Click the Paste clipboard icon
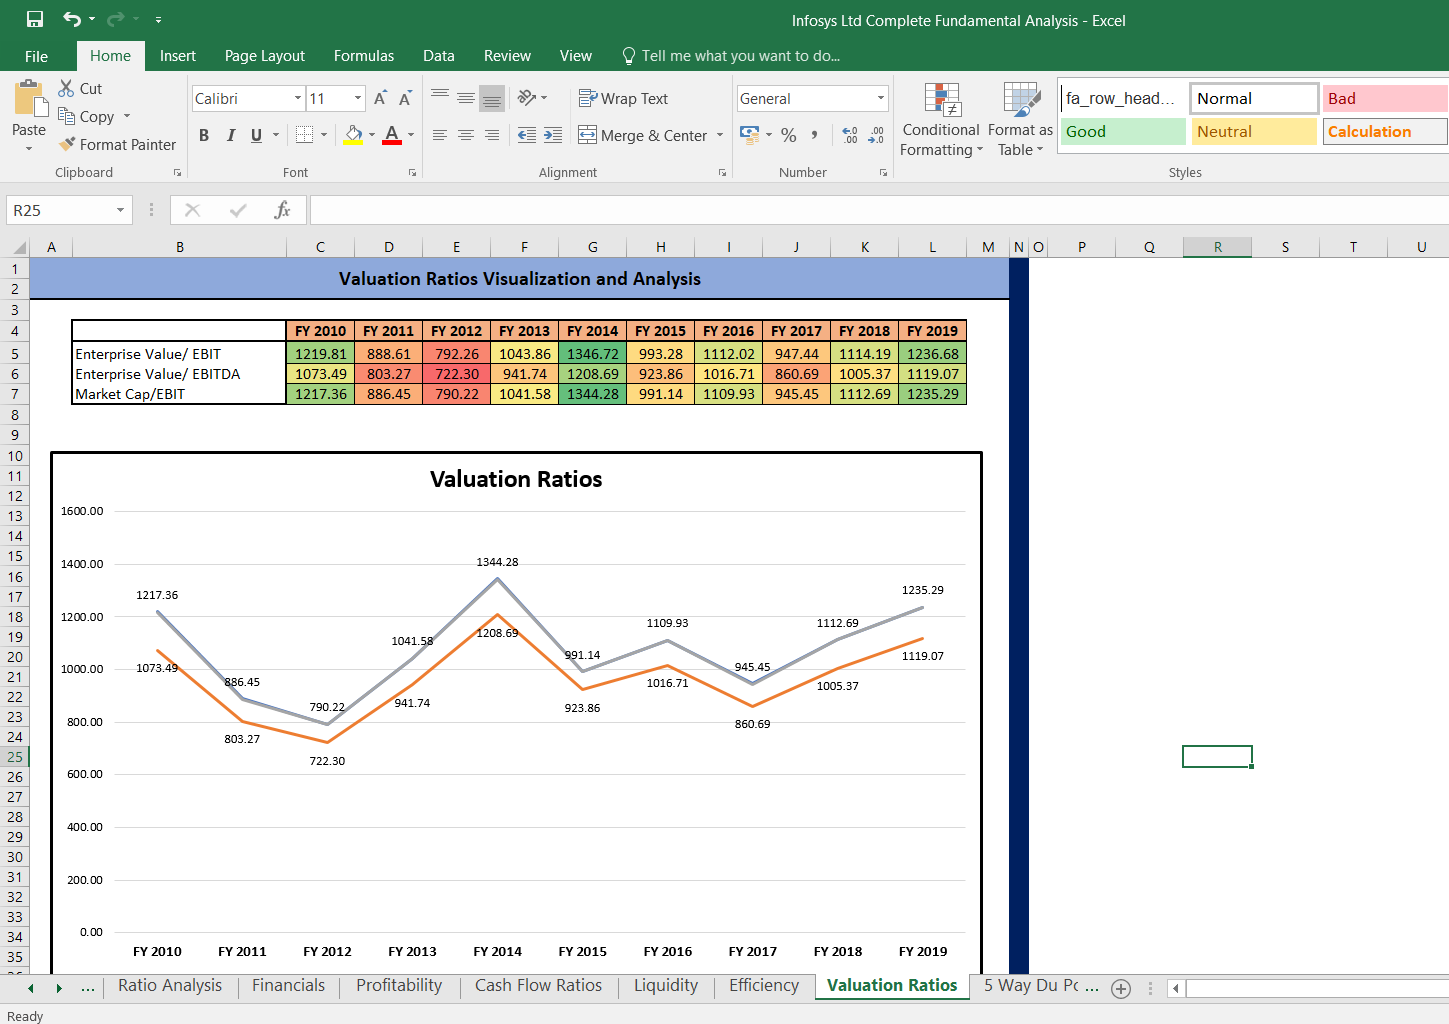 pyautogui.click(x=31, y=99)
